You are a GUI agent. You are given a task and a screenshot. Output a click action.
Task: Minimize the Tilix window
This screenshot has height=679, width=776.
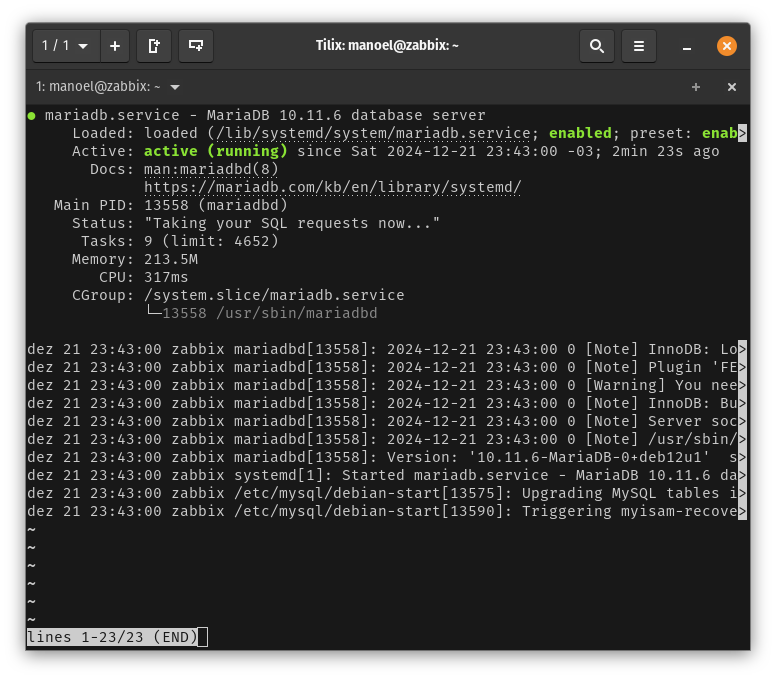[x=687, y=47]
